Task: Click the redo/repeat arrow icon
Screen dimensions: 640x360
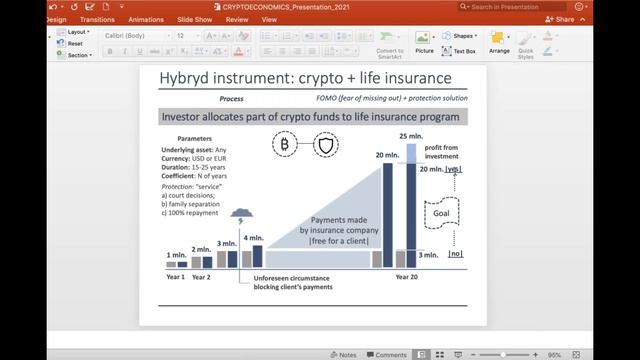Action: [x=74, y=7]
